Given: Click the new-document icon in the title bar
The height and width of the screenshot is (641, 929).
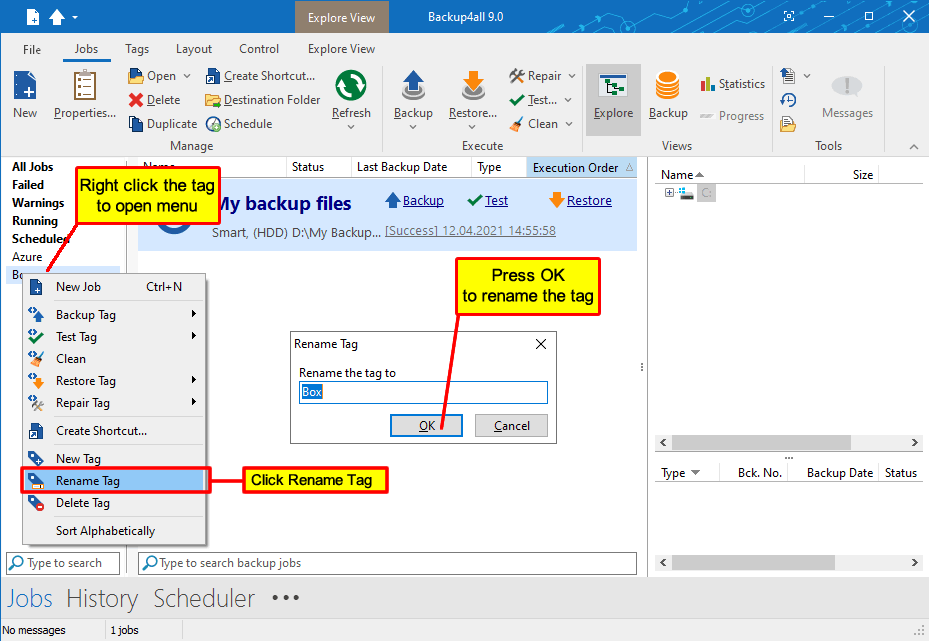Looking at the screenshot, I should pos(33,17).
